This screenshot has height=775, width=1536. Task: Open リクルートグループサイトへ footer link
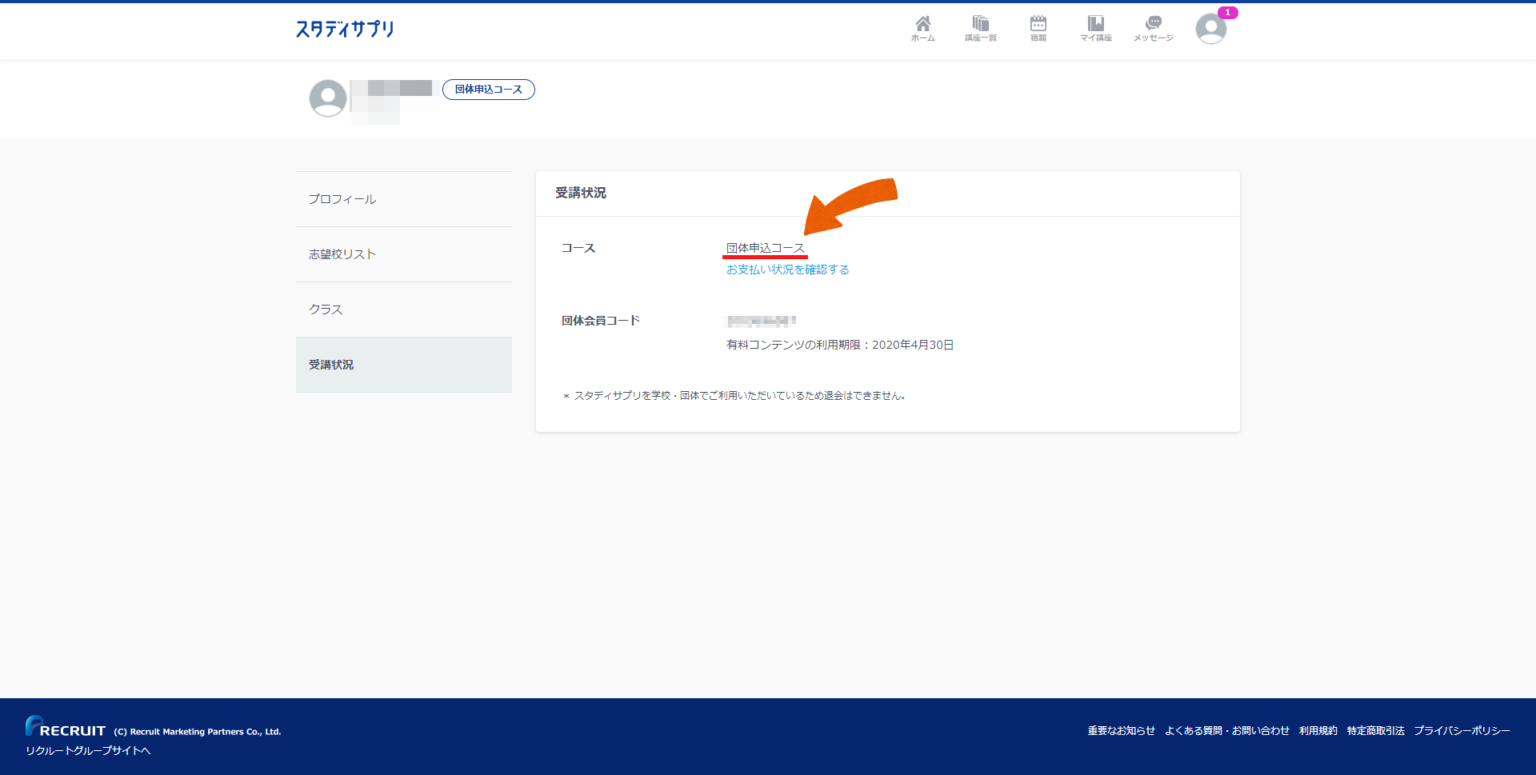point(88,751)
